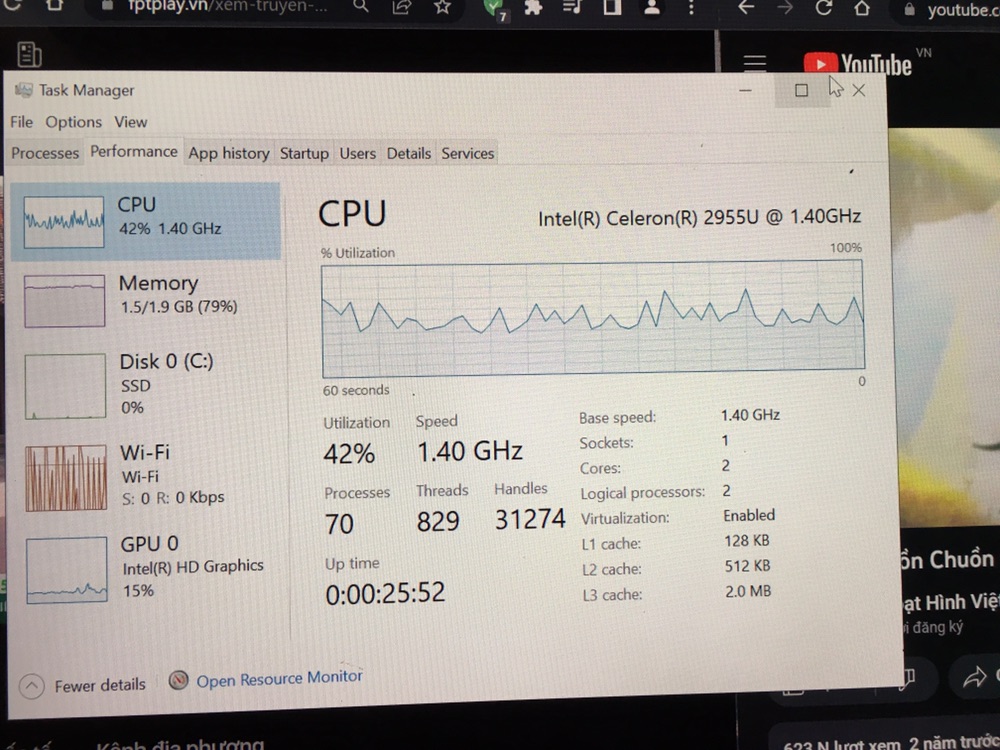Screen dimensions: 1000x750
Task: Click the Resource Monitor icon
Action: pos(179,680)
